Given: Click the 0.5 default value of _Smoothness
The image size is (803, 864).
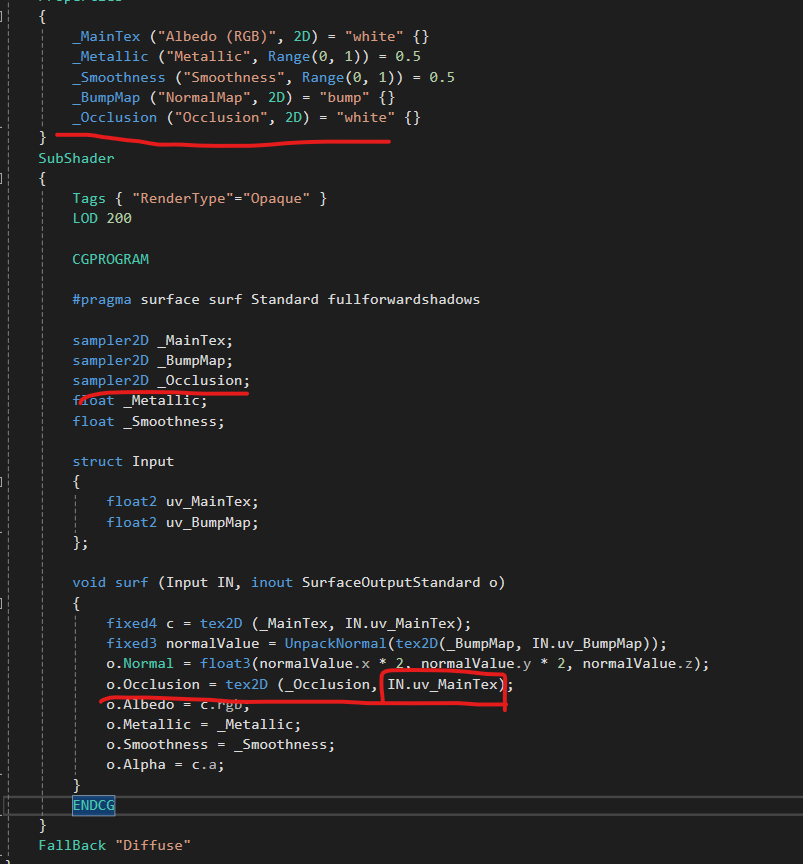Looking at the screenshot, I should pos(442,77).
